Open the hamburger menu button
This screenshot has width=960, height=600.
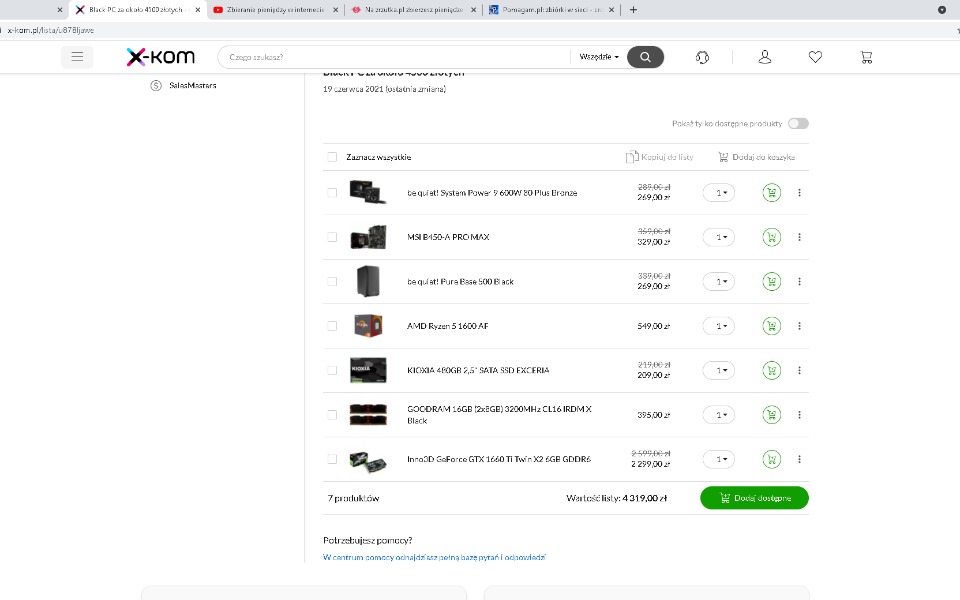coord(77,57)
